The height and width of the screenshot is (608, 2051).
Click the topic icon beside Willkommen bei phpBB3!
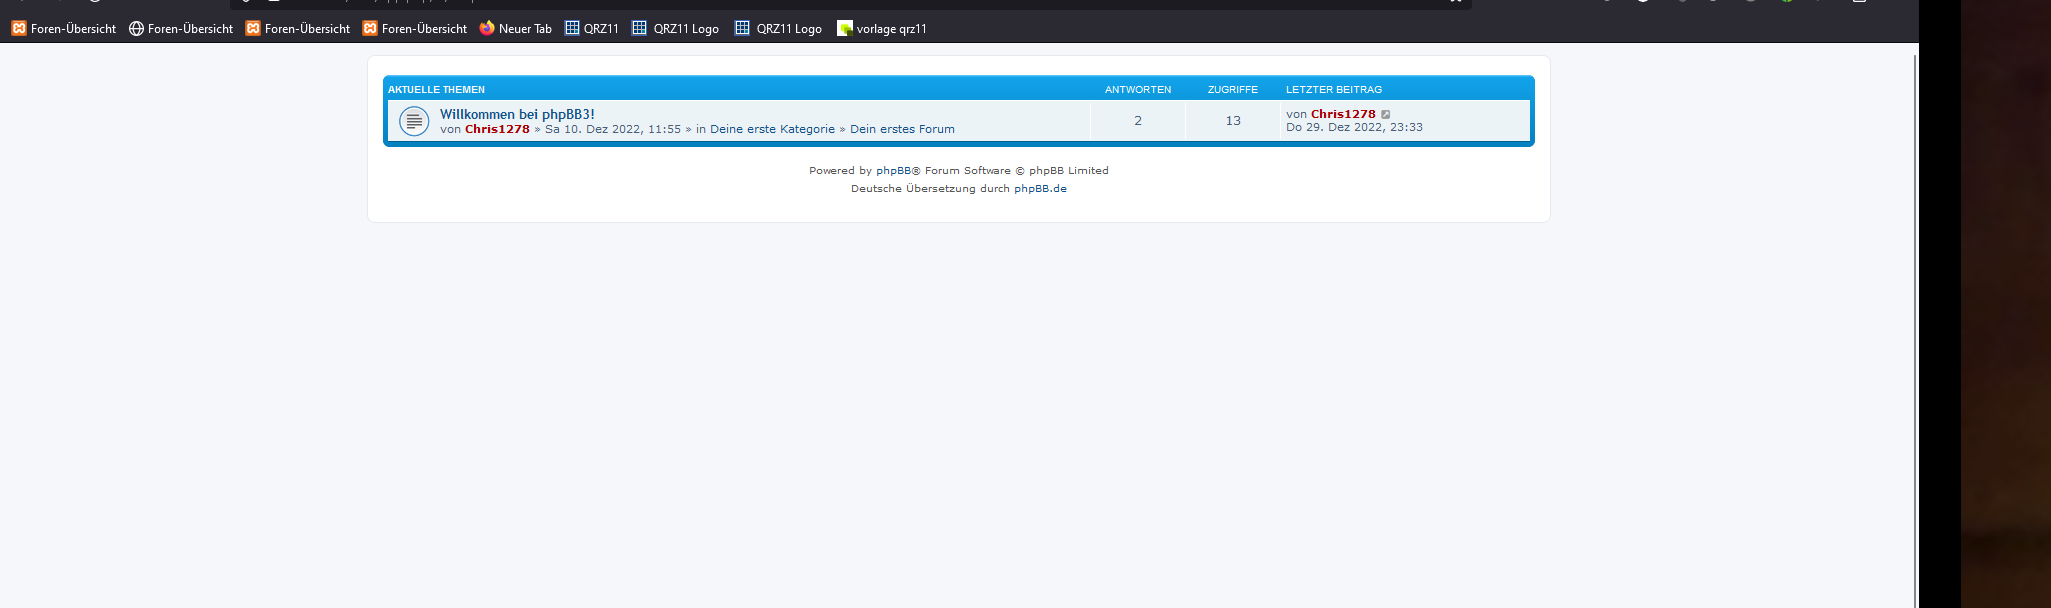point(414,121)
